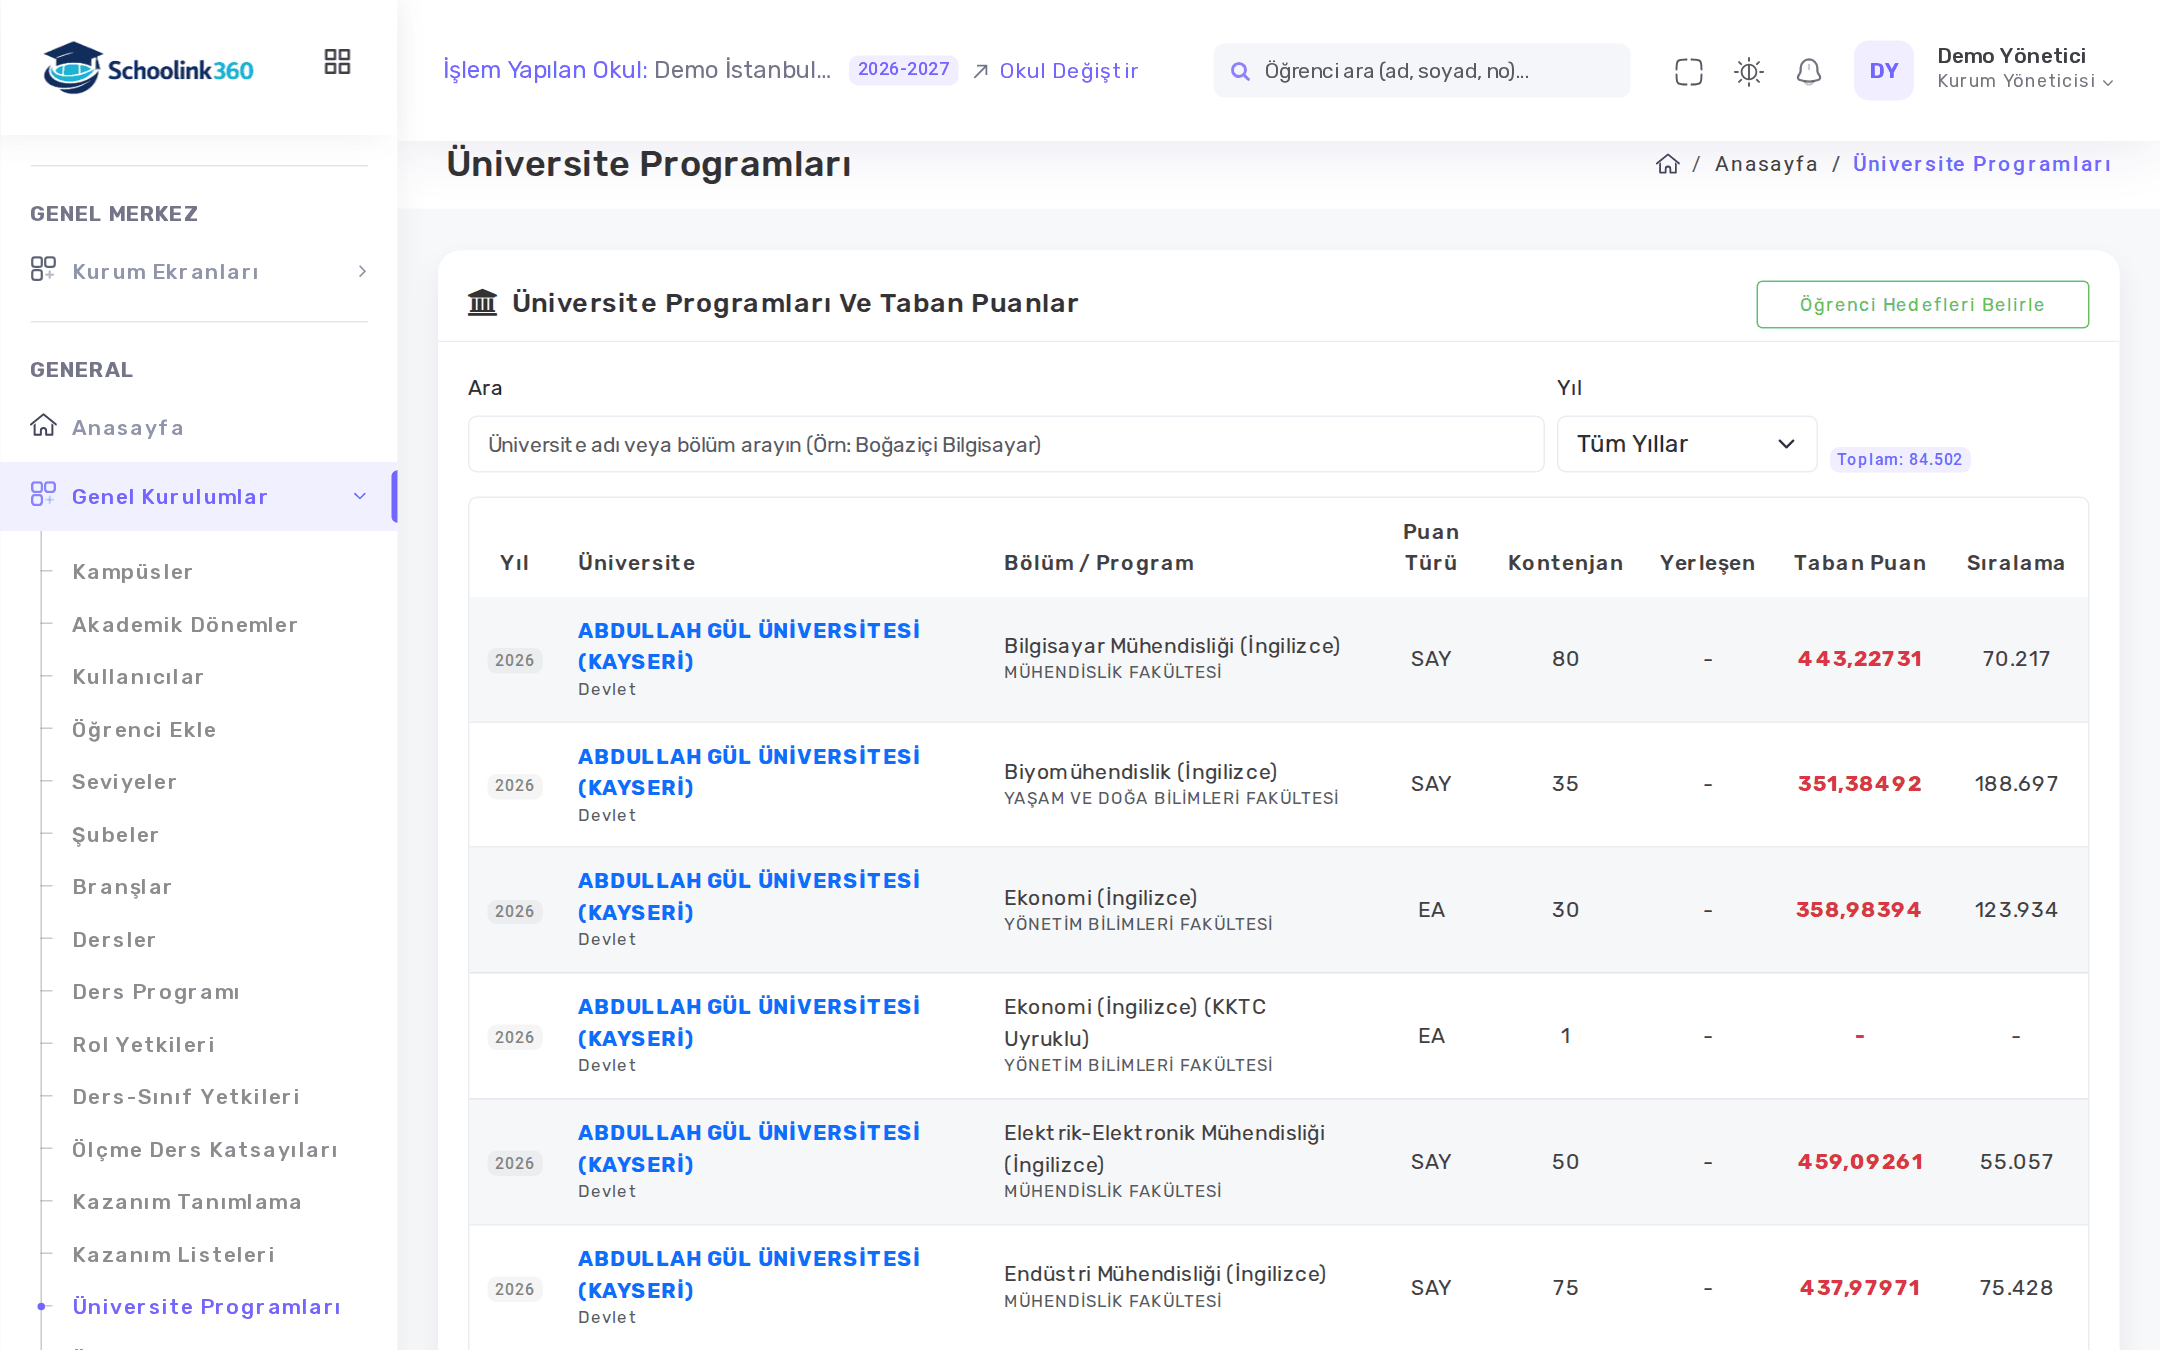Click the Genel Kurulumlar sidebar icon
2160x1350 pixels.
tap(43, 495)
